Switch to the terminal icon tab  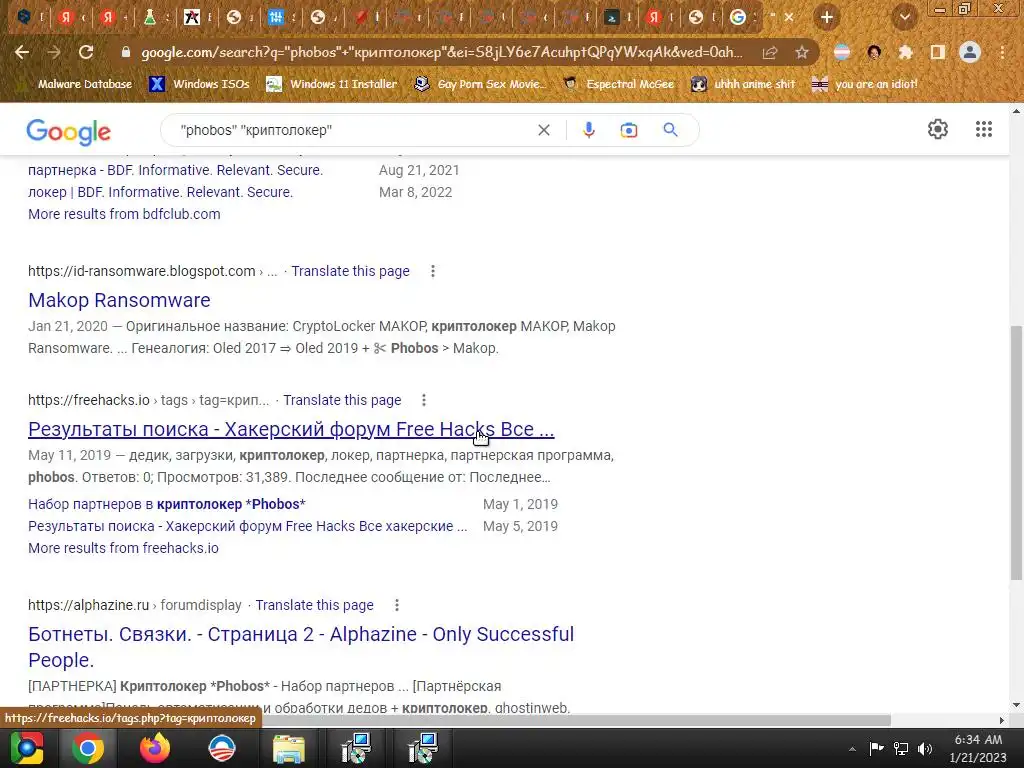(611, 17)
